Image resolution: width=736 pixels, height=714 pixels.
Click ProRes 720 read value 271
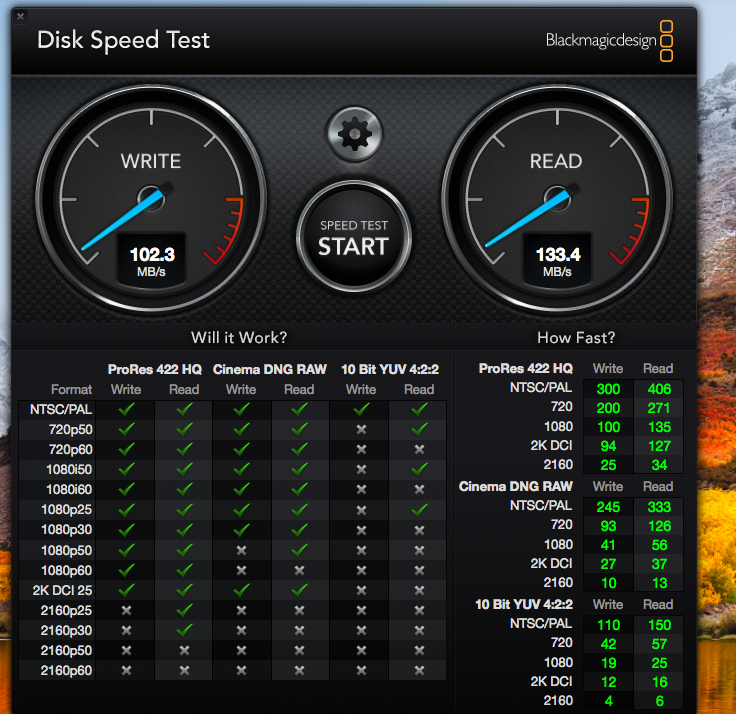tap(659, 408)
